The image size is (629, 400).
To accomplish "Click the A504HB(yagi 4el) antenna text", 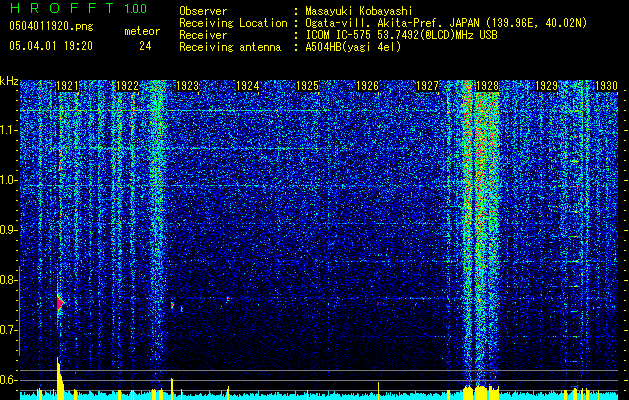I will point(353,47).
